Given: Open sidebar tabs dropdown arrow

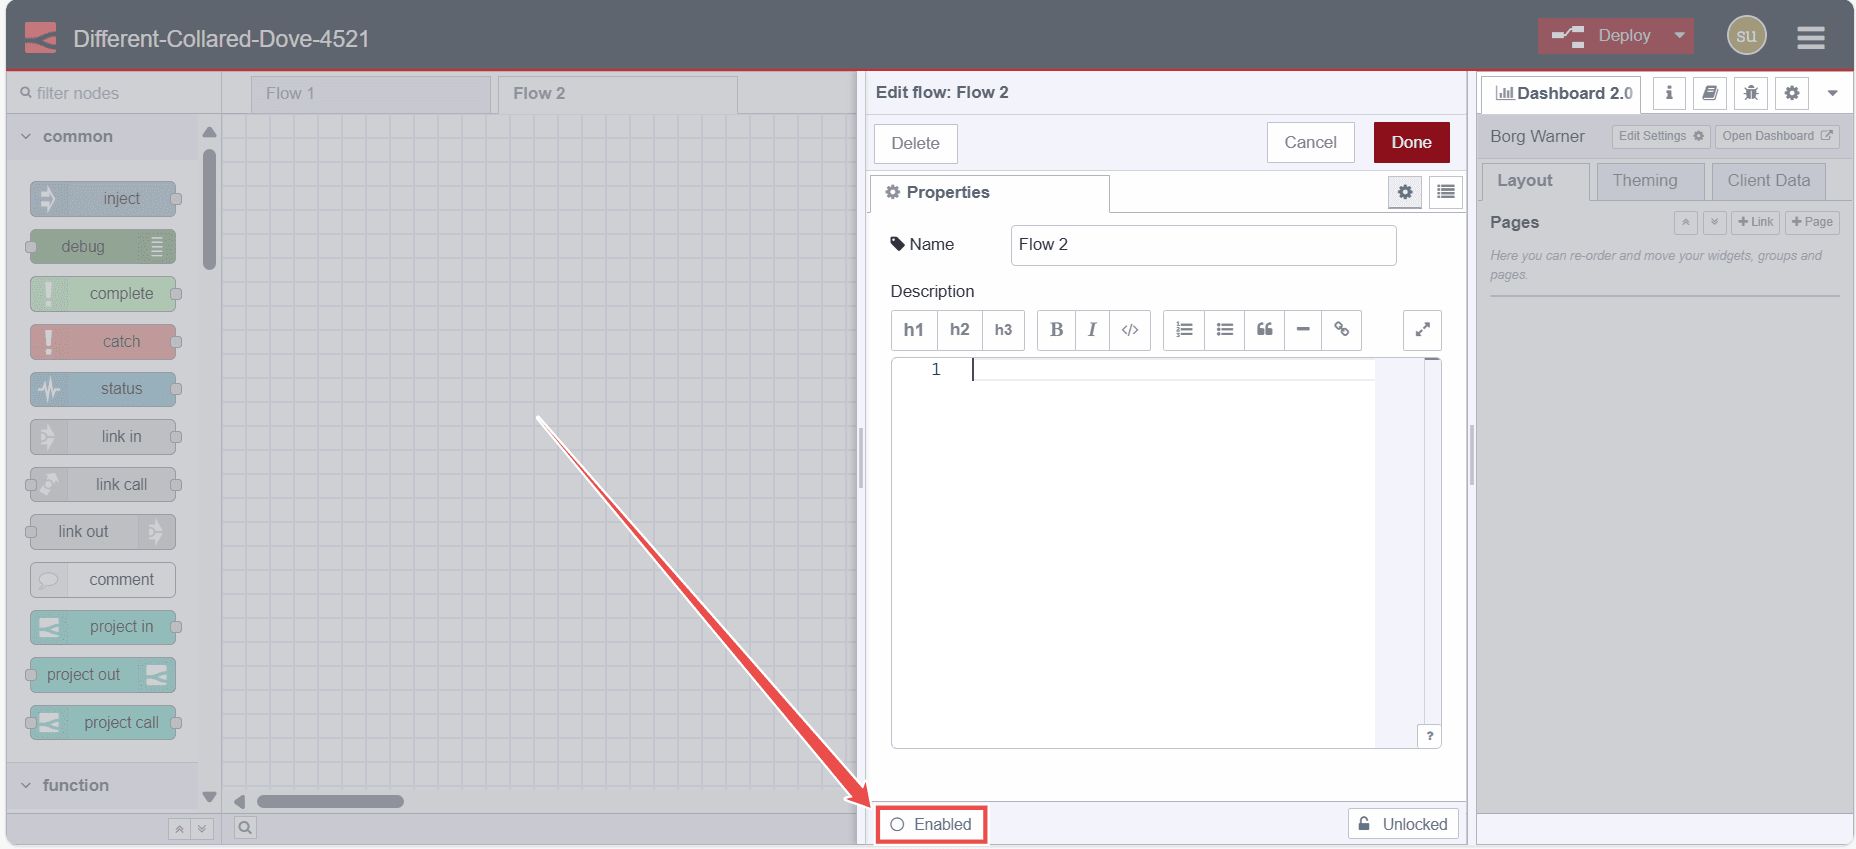Looking at the screenshot, I should click(1832, 93).
